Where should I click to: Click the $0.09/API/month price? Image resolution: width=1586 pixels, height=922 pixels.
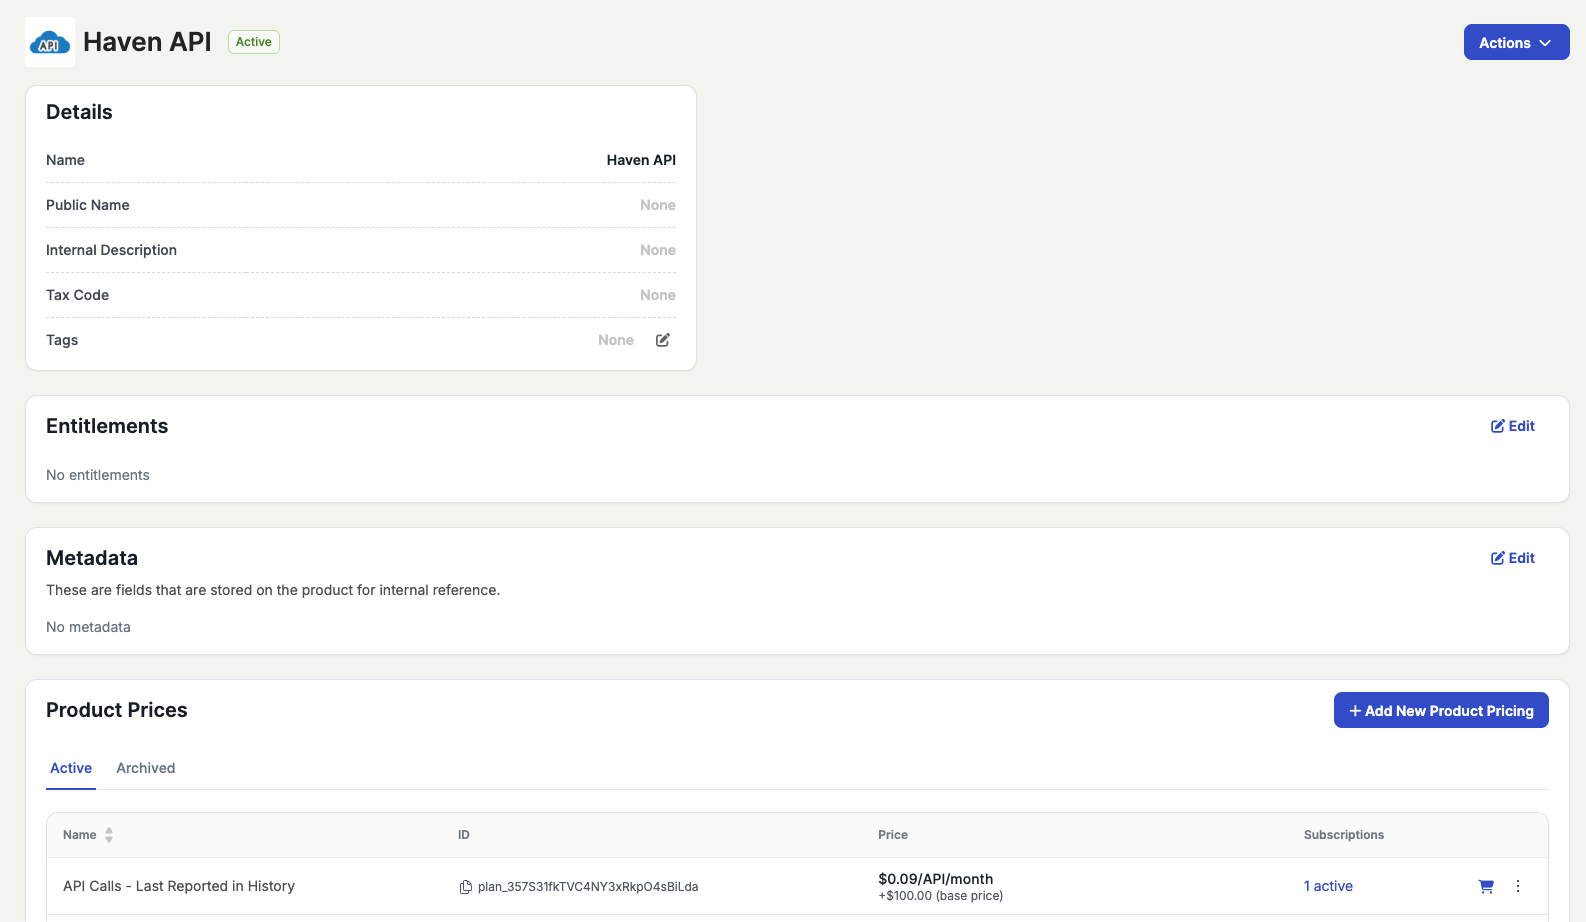pyautogui.click(x=935, y=879)
